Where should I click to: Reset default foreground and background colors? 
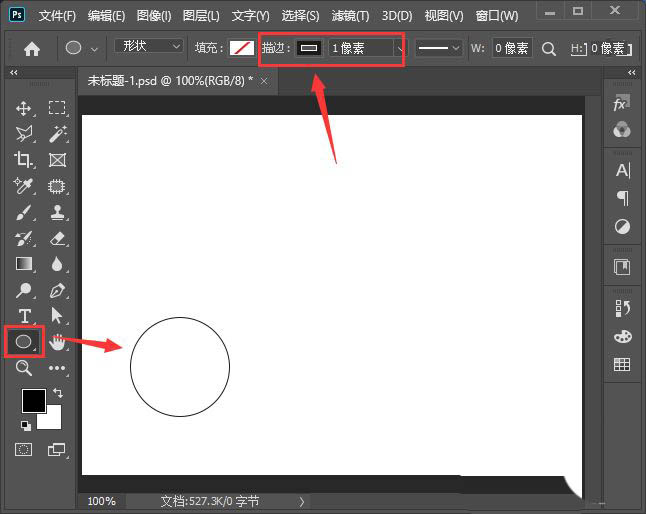pos(25,425)
